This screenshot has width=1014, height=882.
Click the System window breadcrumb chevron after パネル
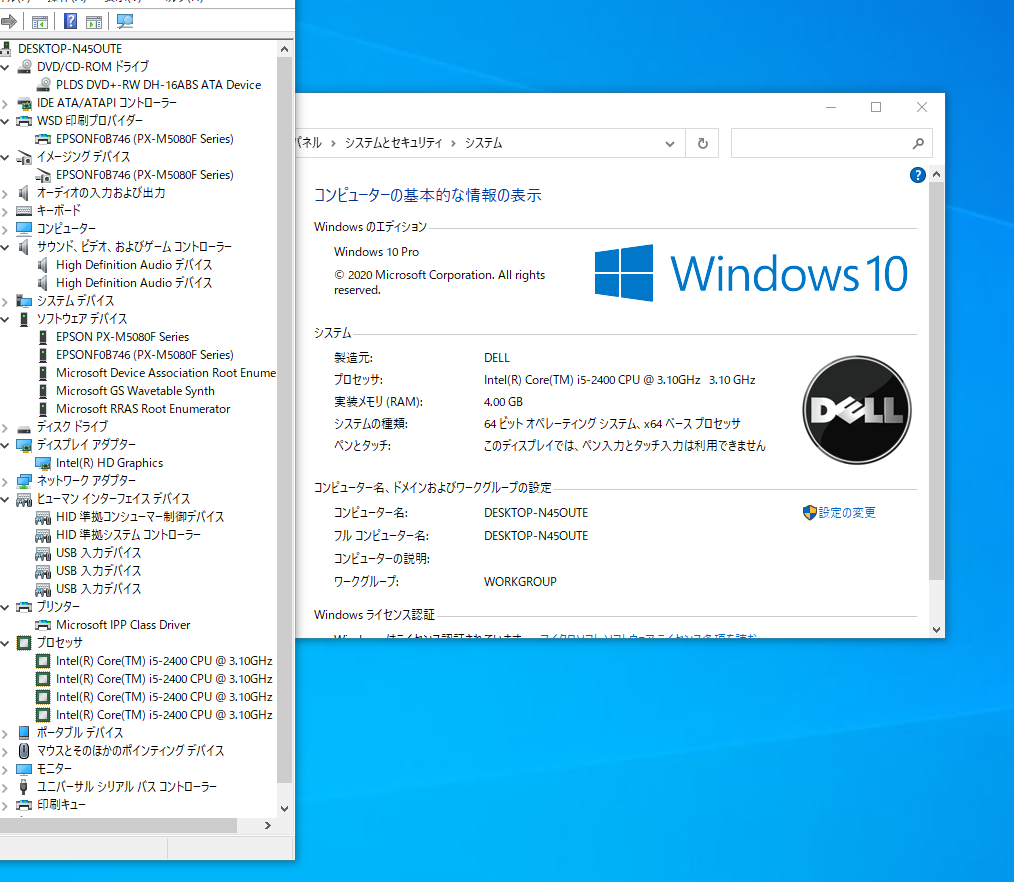tap(333, 144)
